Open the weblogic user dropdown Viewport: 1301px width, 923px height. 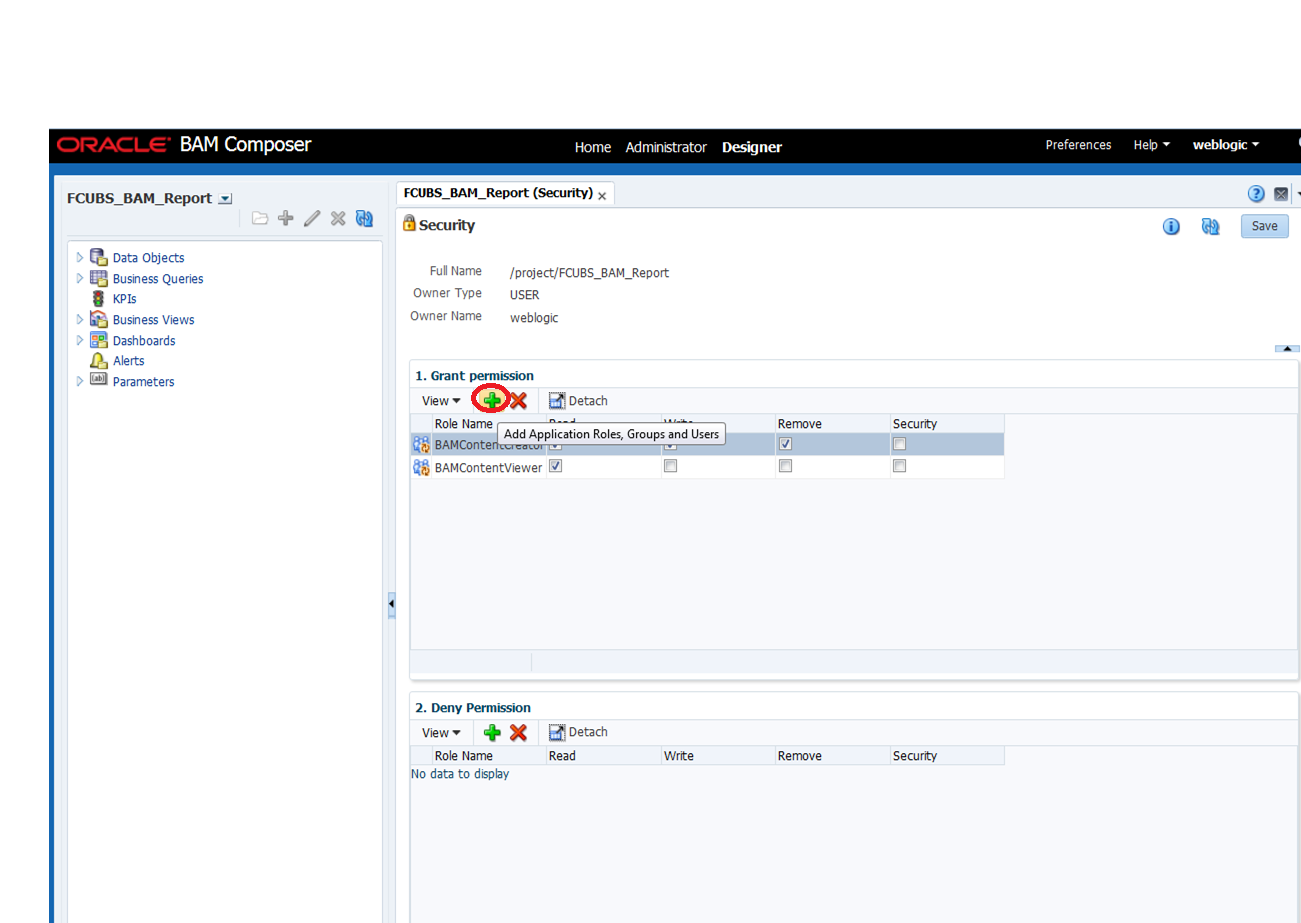(1226, 145)
